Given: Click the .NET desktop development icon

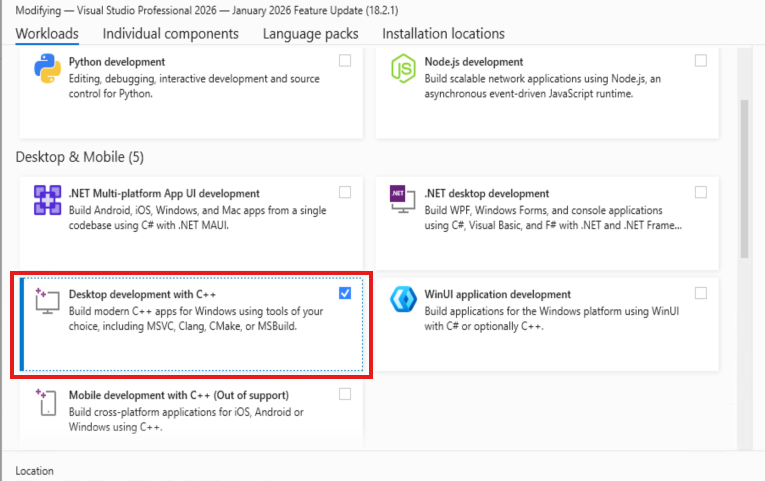Looking at the screenshot, I should point(403,201).
